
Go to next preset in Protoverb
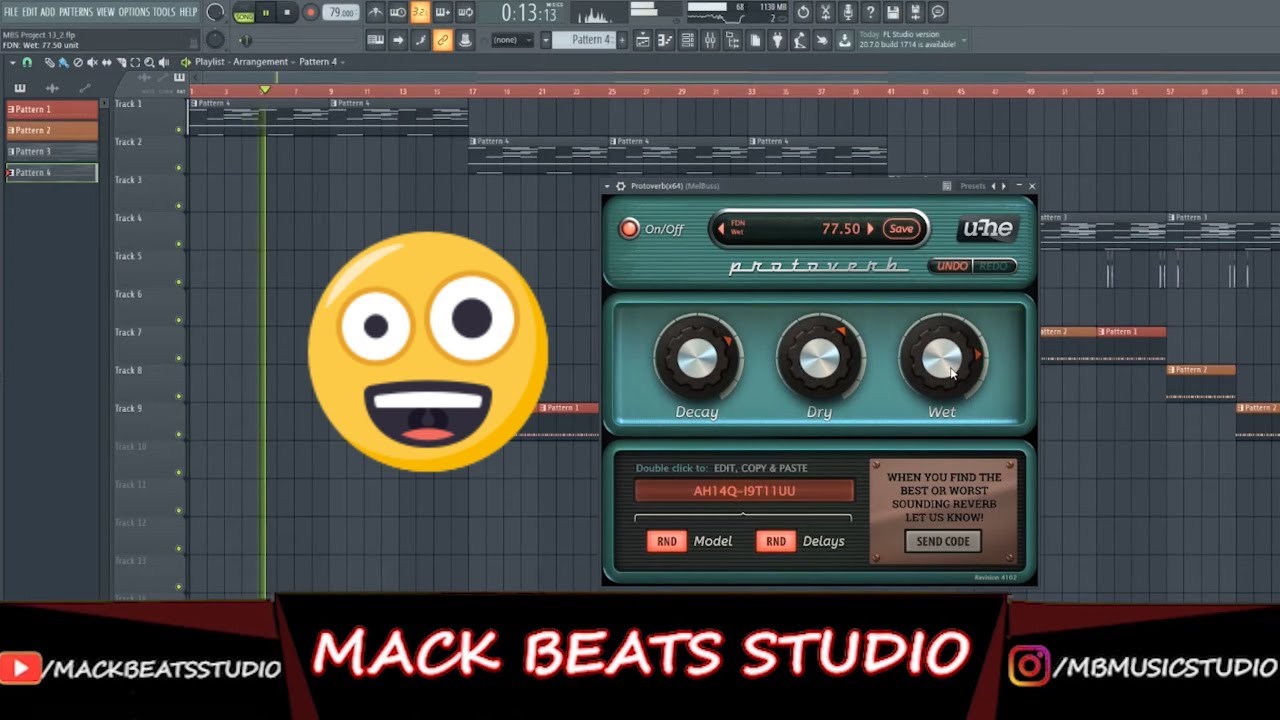pyautogui.click(x=1004, y=186)
